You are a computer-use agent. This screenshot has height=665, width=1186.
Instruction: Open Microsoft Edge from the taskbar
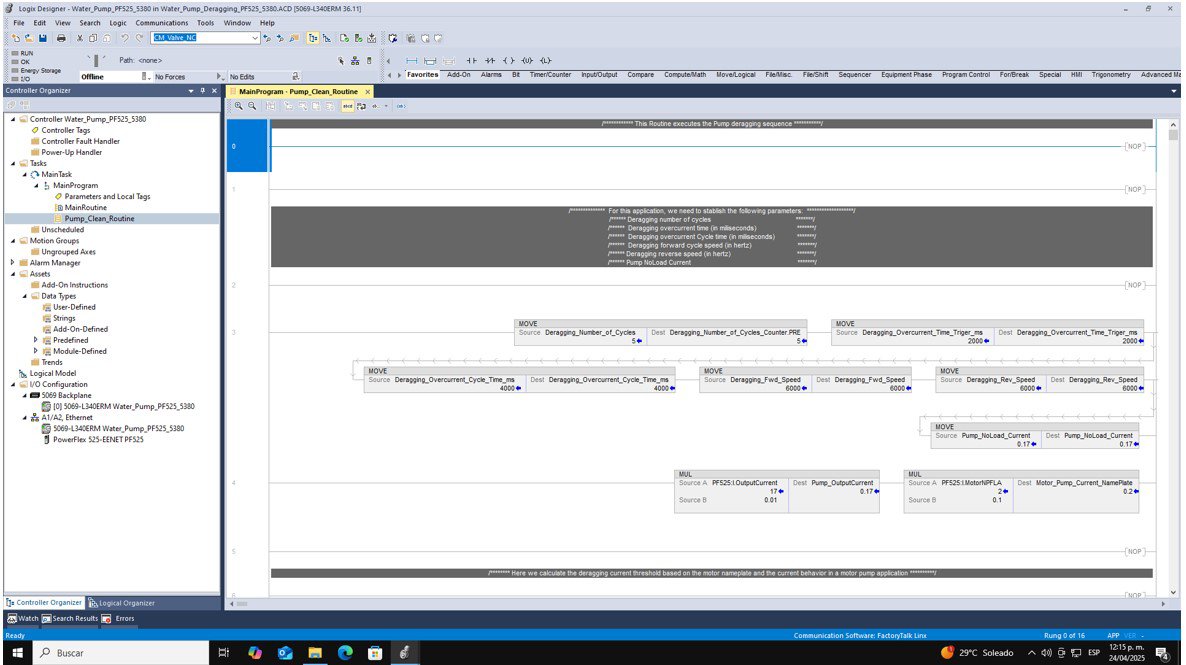click(x=345, y=653)
